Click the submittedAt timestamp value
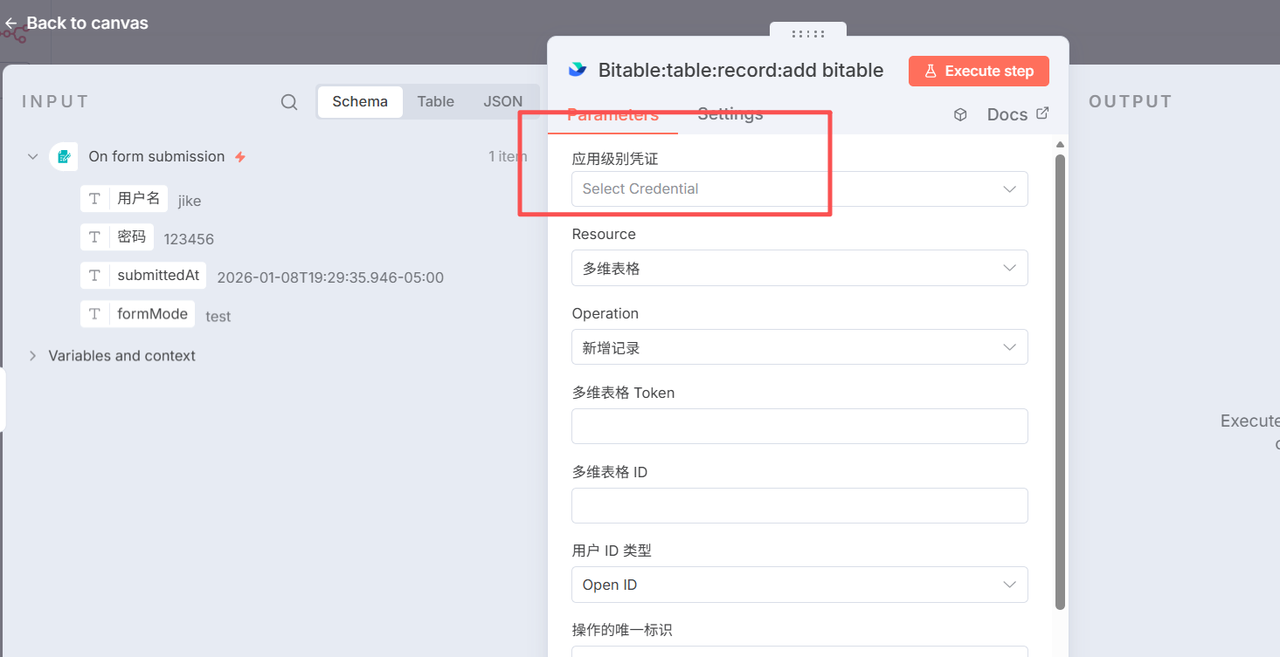This screenshot has width=1280, height=657. pyautogui.click(x=330, y=277)
